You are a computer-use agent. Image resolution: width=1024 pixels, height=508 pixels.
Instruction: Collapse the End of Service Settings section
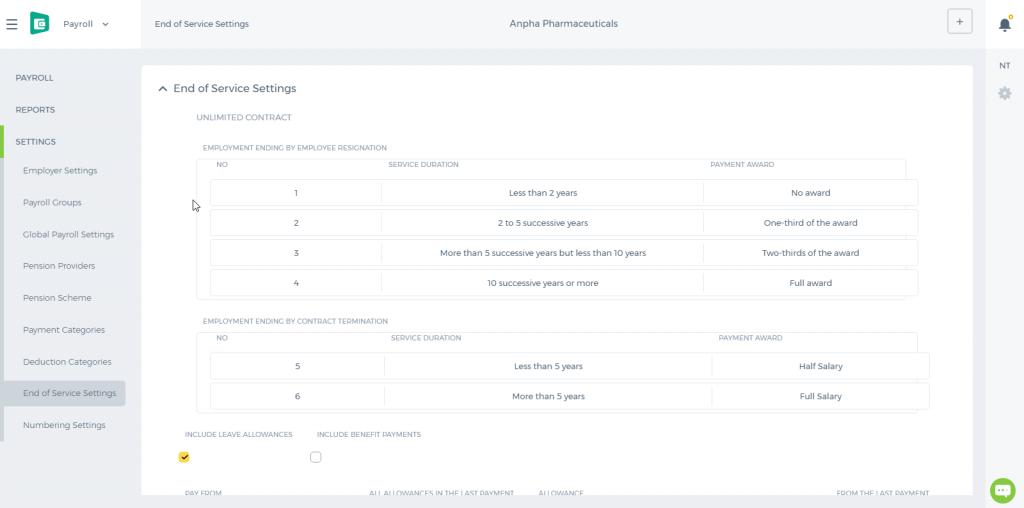(163, 89)
